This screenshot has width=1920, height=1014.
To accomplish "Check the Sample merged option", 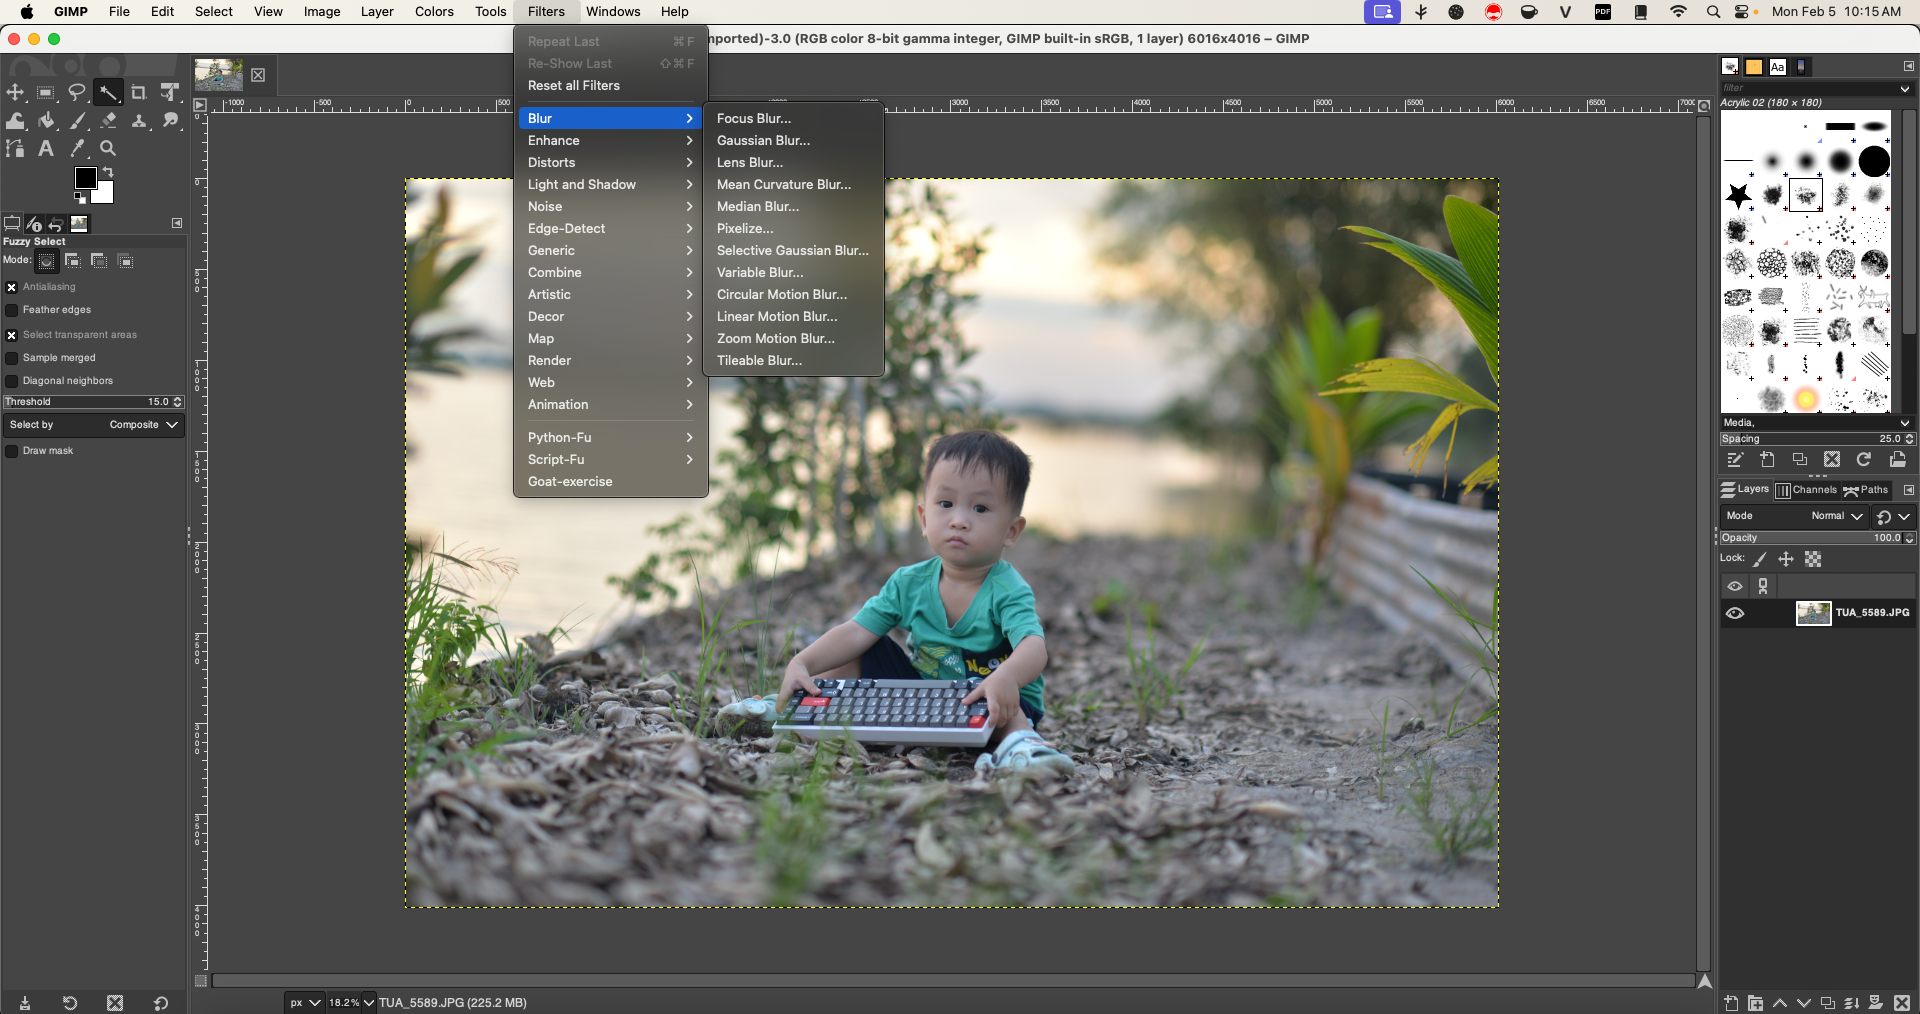I will point(12,358).
